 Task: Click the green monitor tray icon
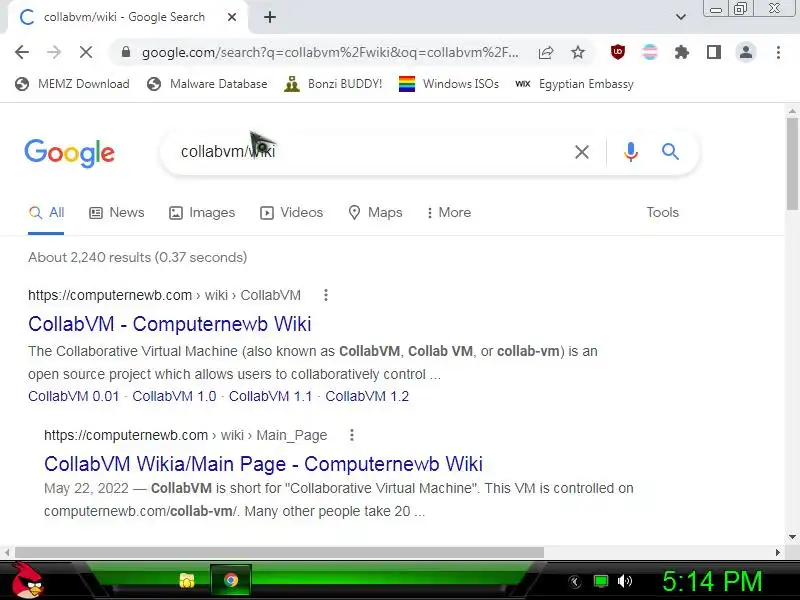(x=601, y=581)
